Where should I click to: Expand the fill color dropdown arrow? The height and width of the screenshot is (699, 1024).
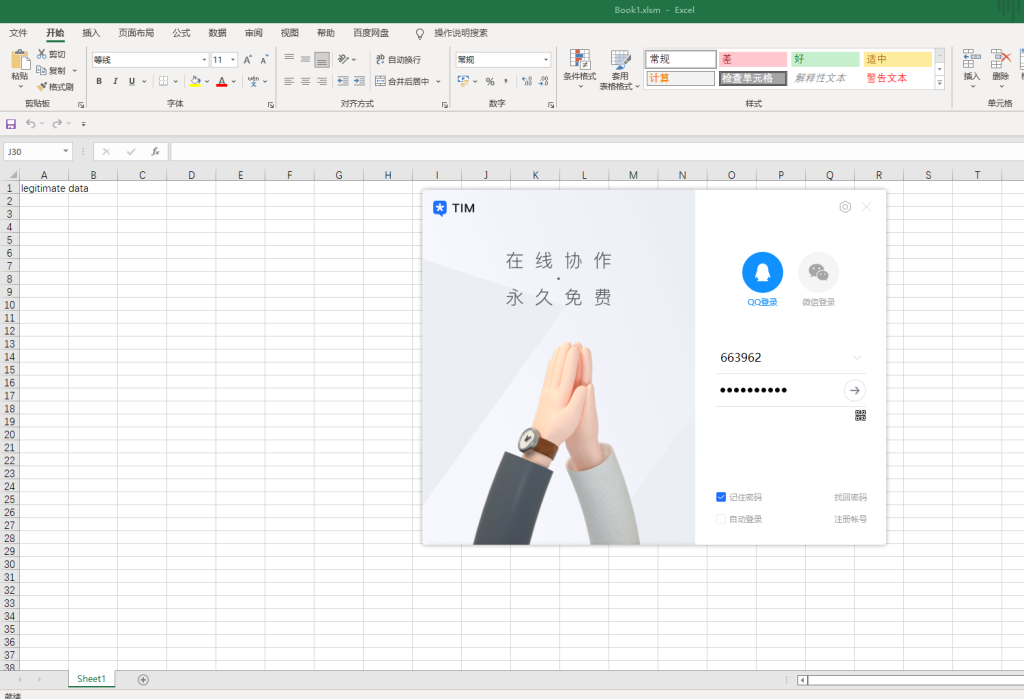click(207, 82)
